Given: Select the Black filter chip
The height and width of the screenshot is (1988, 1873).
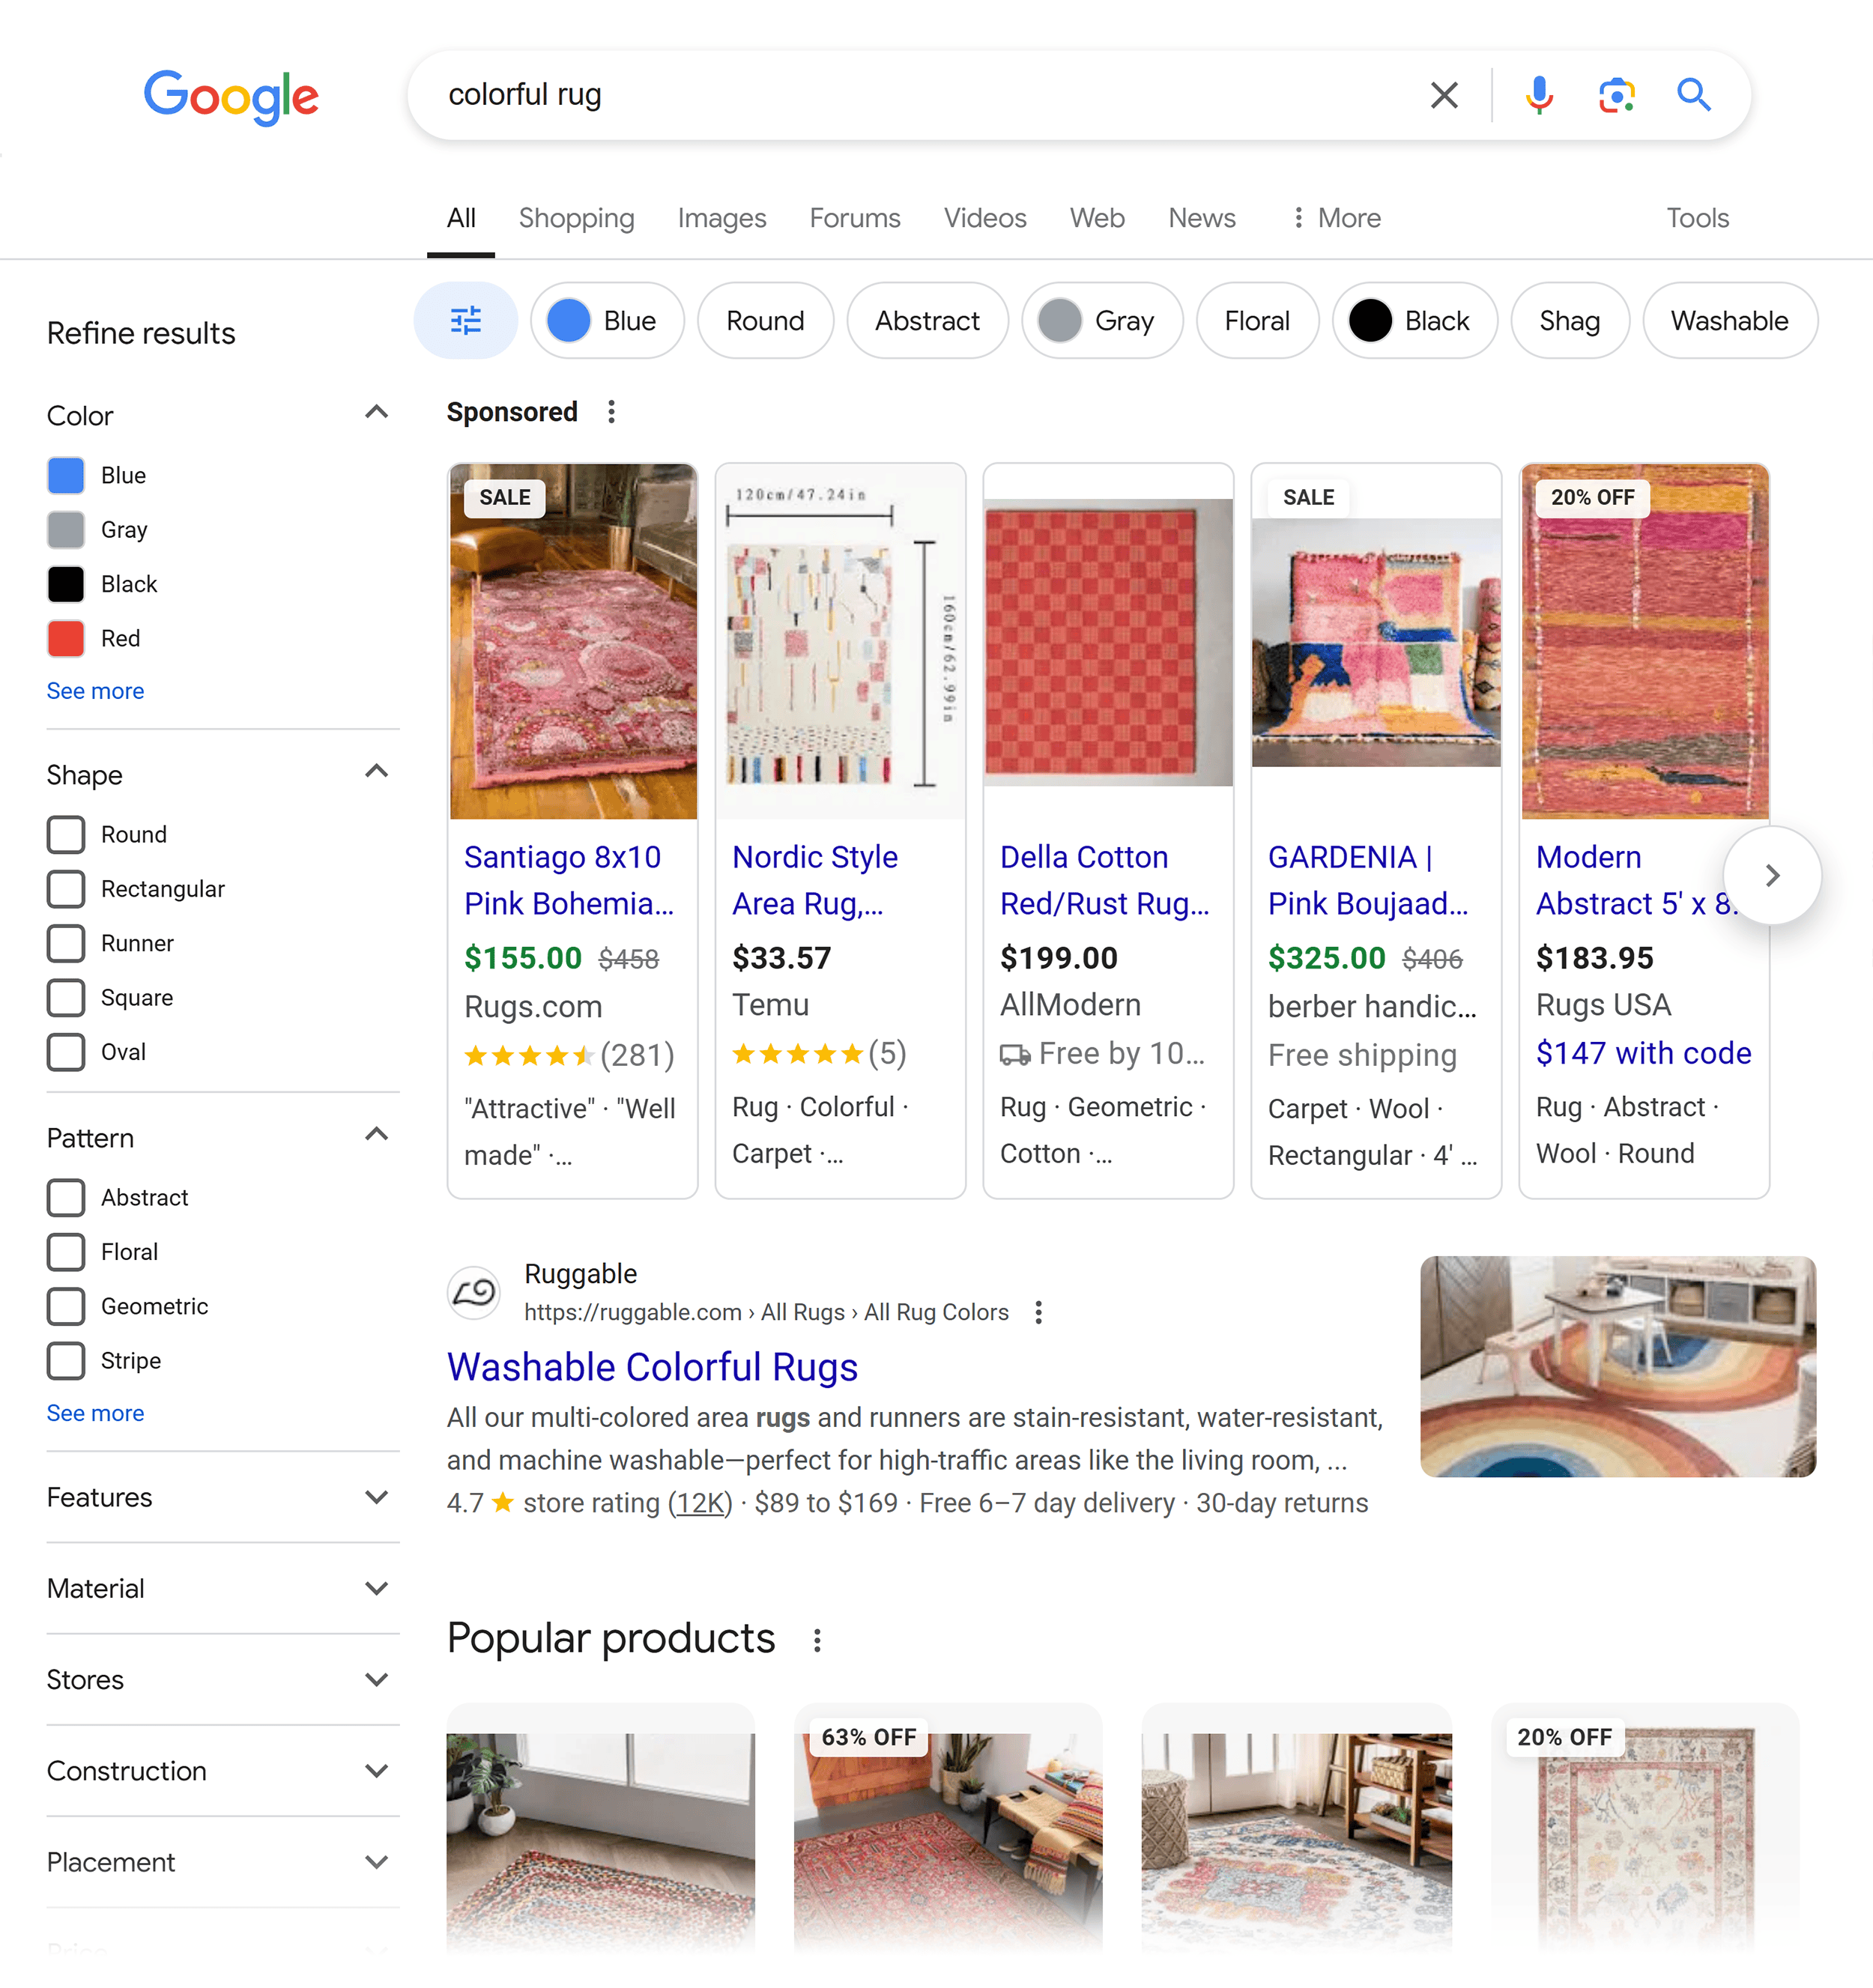Looking at the screenshot, I should pyautogui.click(x=1415, y=321).
